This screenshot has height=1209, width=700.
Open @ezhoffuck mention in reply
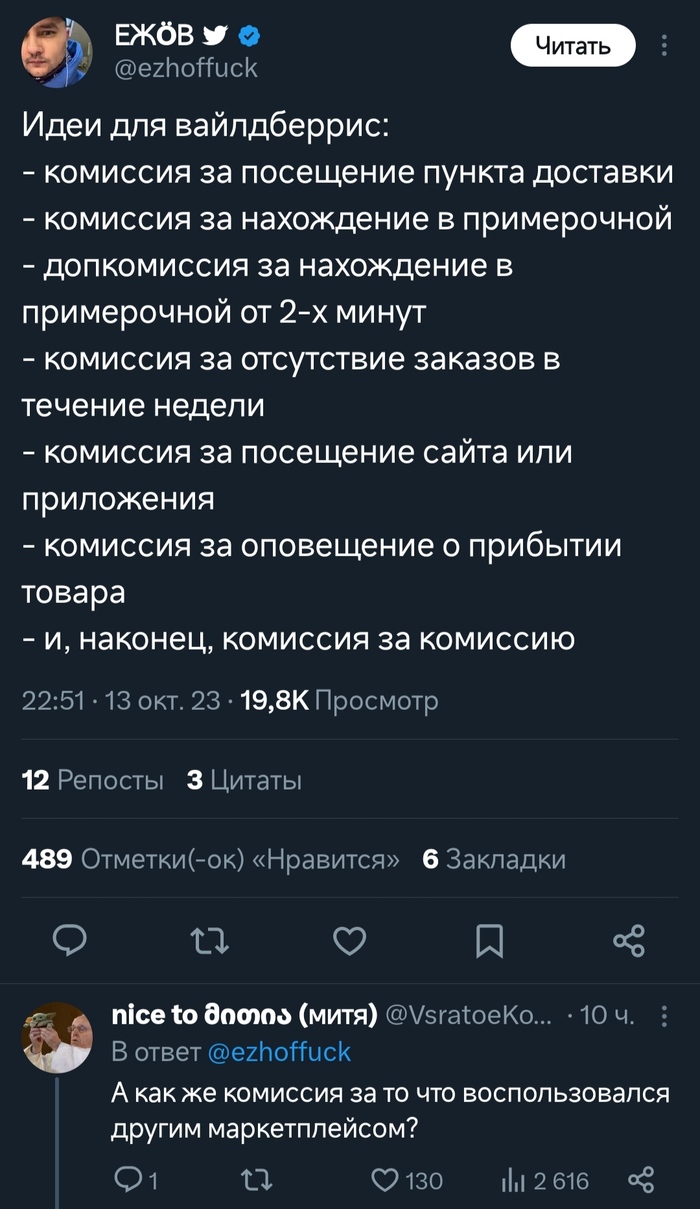coord(279,1051)
